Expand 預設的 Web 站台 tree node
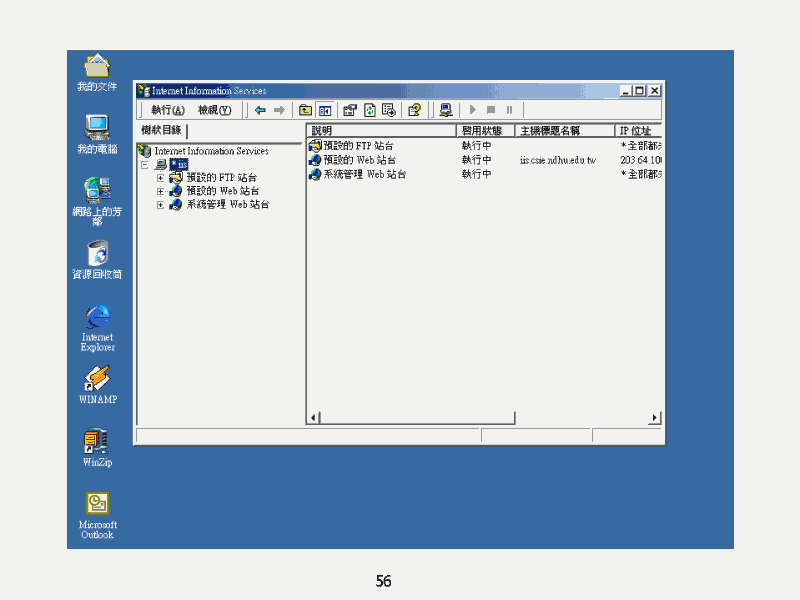This screenshot has width=800, height=600. point(160,191)
